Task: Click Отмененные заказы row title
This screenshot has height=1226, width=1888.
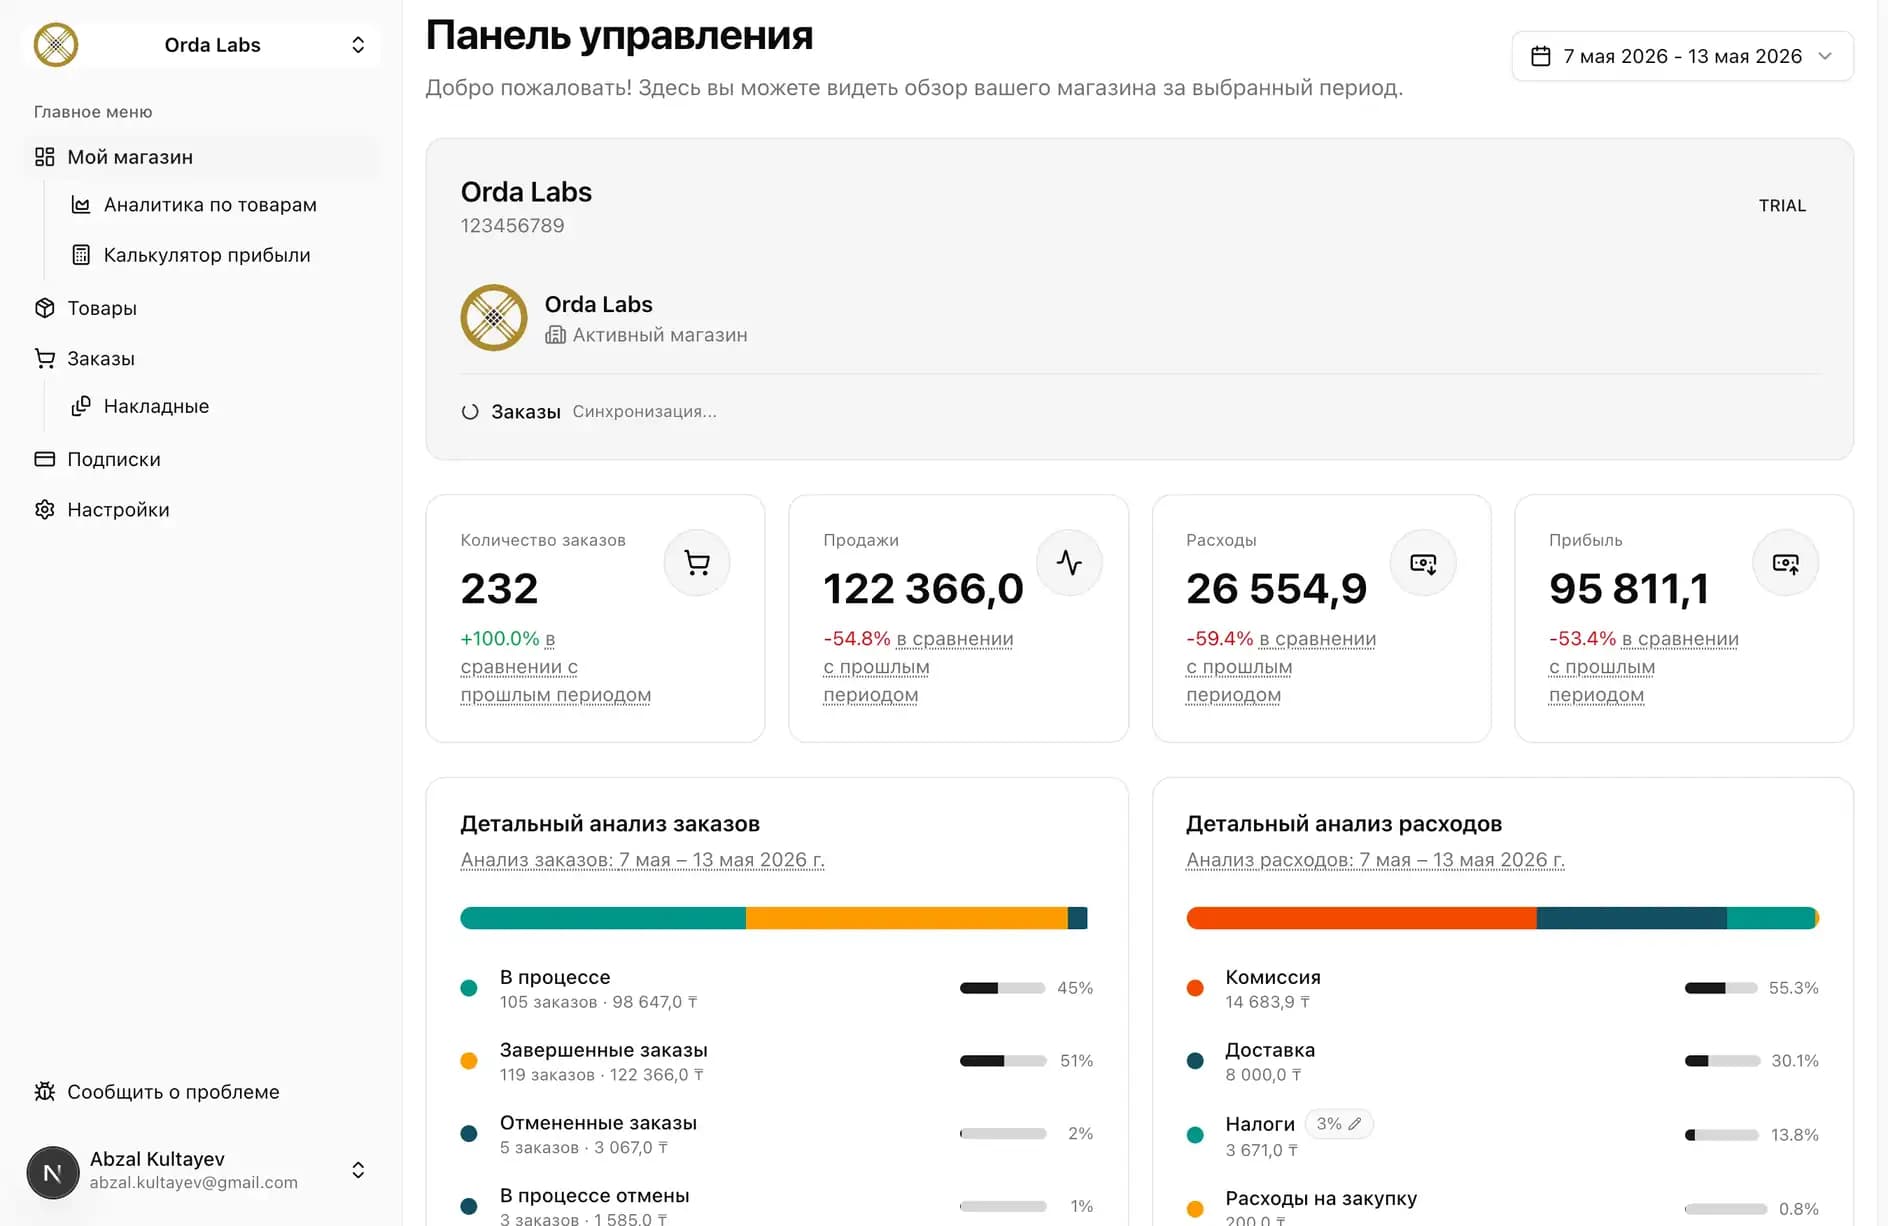Action: (x=598, y=1123)
